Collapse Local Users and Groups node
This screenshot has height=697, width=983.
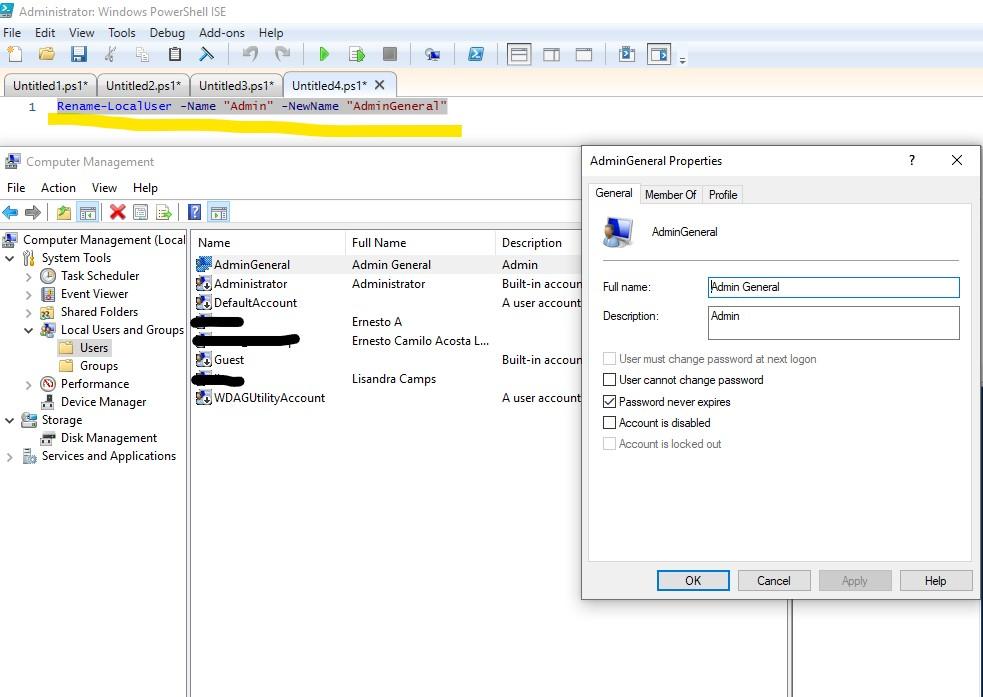pos(28,330)
